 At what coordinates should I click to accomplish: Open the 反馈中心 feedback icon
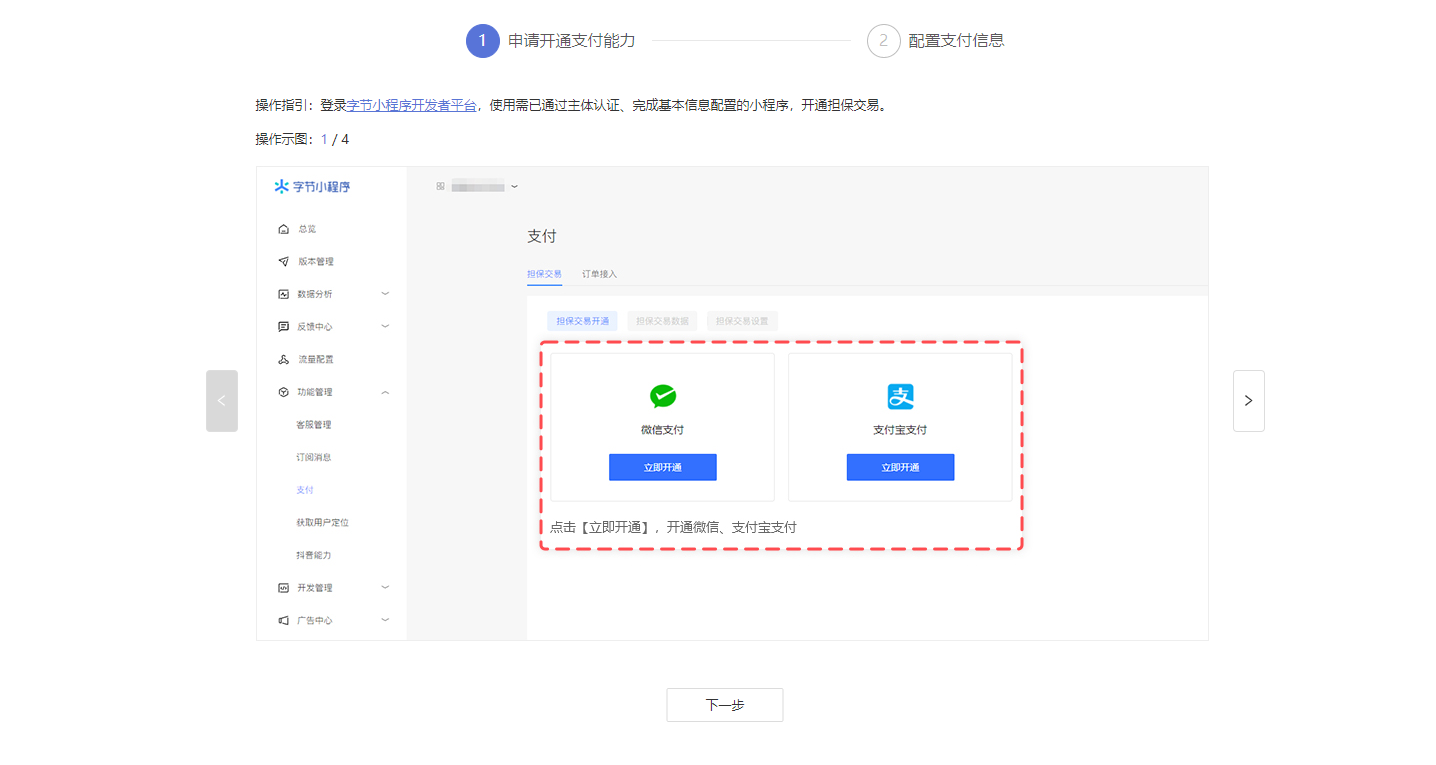pos(284,326)
